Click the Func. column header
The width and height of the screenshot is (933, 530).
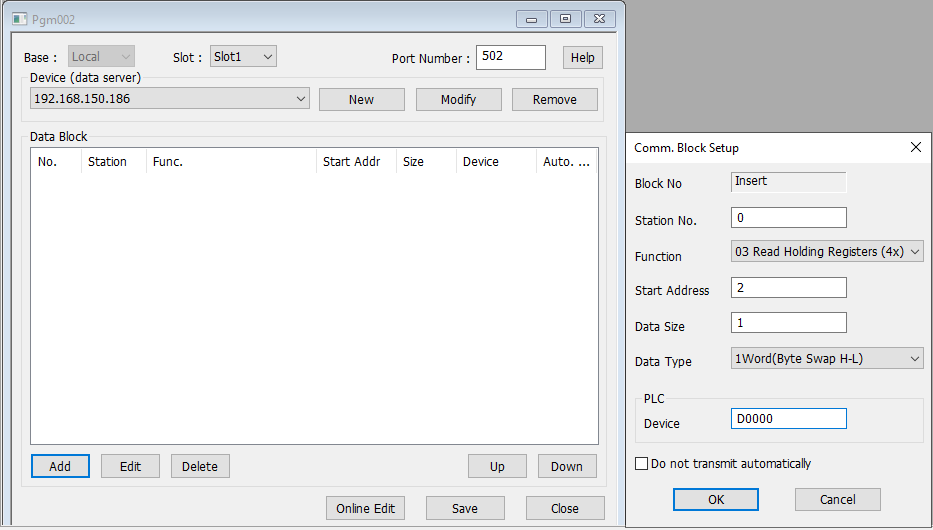click(x=231, y=162)
